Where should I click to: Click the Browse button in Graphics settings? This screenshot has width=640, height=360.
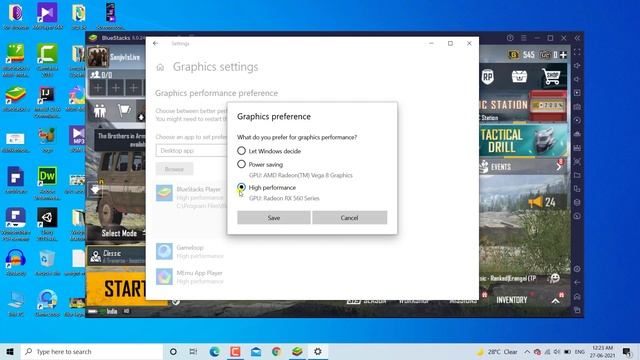174,169
